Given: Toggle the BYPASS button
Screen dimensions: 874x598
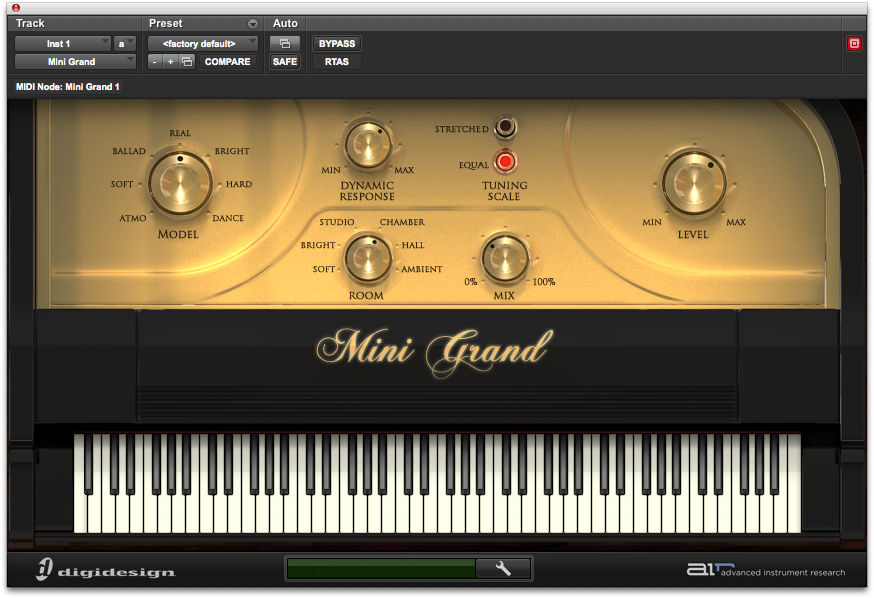Looking at the screenshot, I should tap(337, 43).
